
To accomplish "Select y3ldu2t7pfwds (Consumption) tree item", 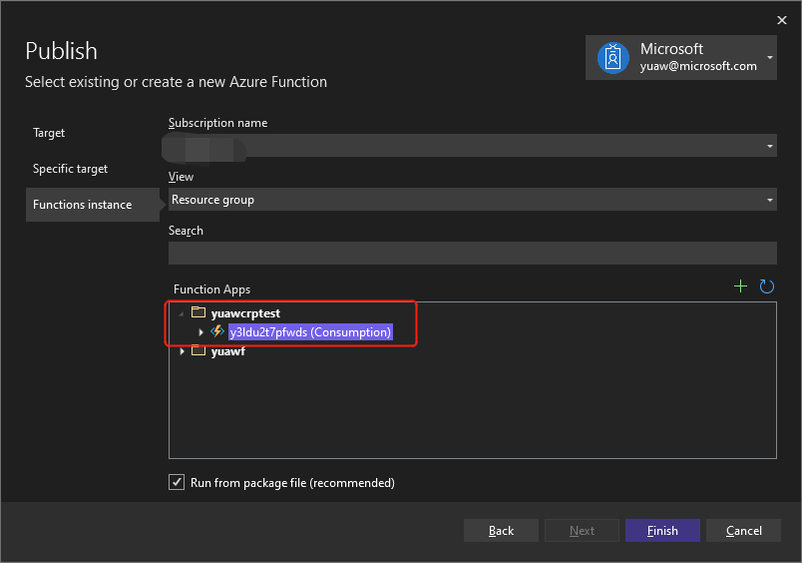I will tap(310, 332).
